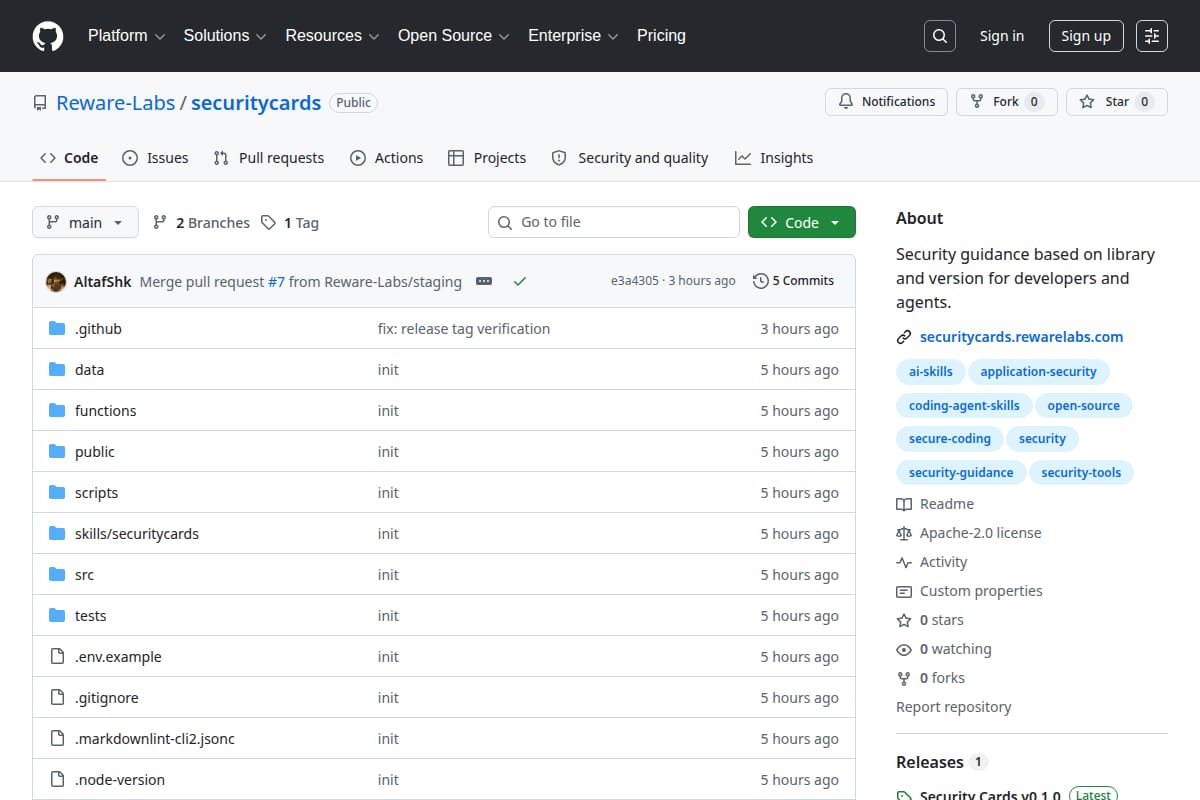Screen dimensions: 1200x800
Task: Switch to the Projects tab
Action: (487, 158)
